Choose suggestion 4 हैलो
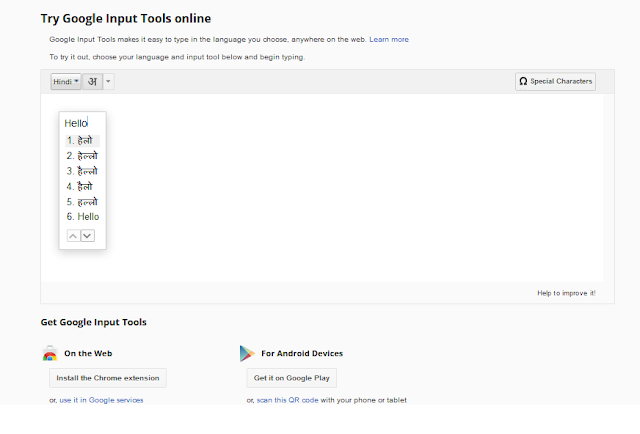The height and width of the screenshot is (434, 640). tap(82, 187)
